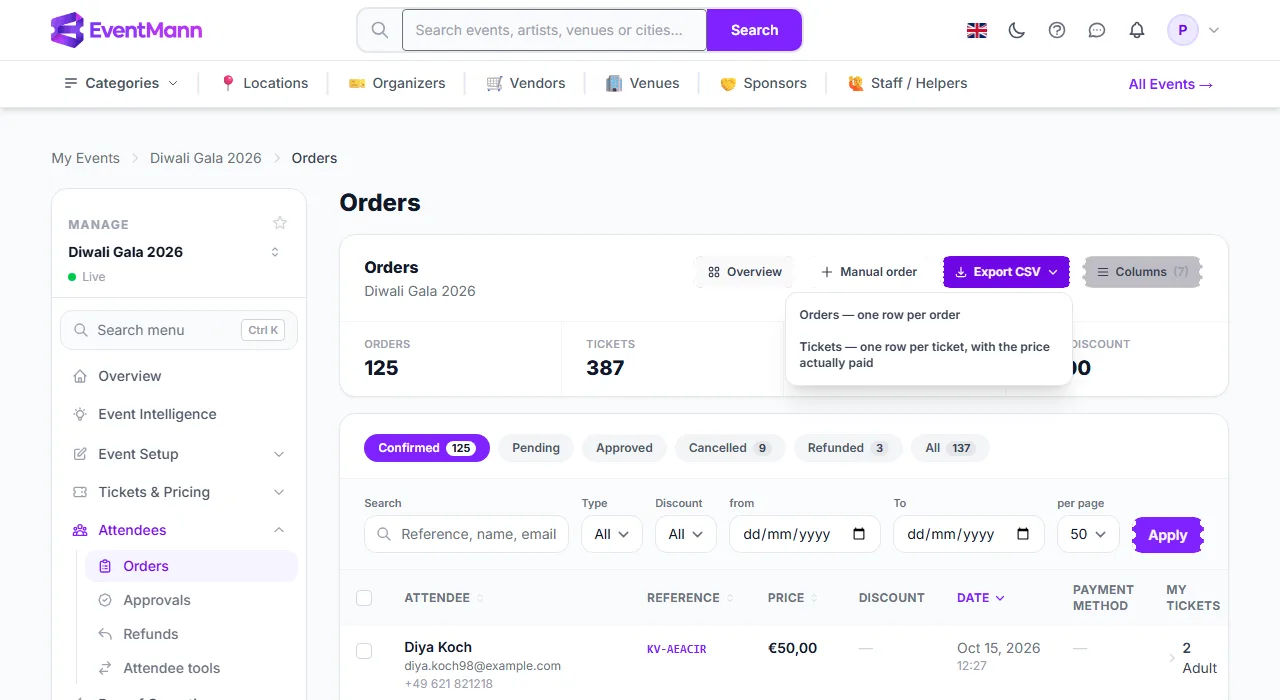
Task: Switch to the Refunded tab
Action: point(848,448)
